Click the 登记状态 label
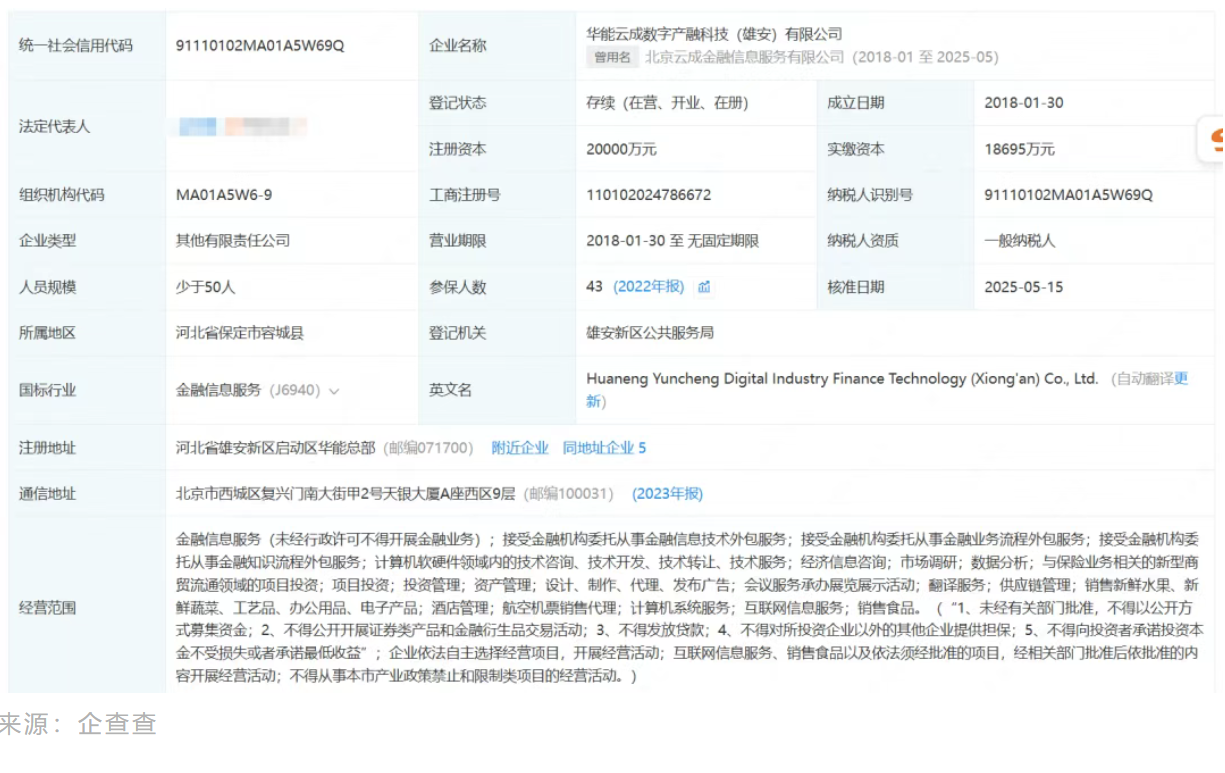The height and width of the screenshot is (773, 1225). 458,103
